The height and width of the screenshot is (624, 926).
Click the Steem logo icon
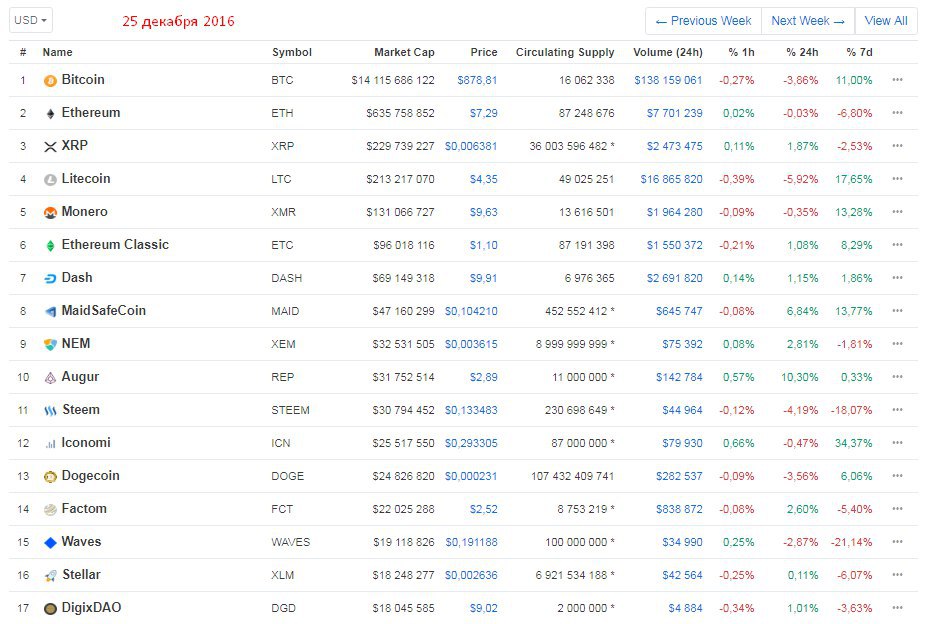click(x=50, y=410)
